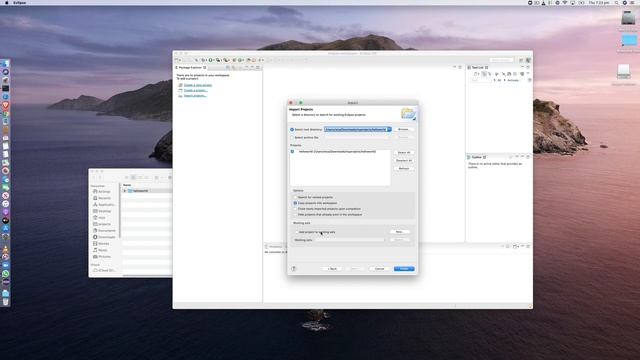Toggle the helloworld project checkbox in Projects list
Screen dimensions: 640x360
pos(292,151)
